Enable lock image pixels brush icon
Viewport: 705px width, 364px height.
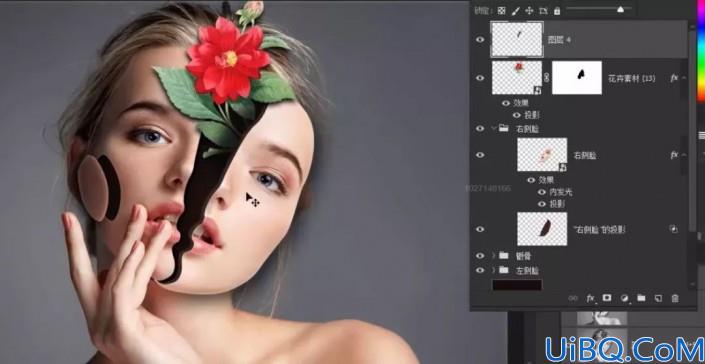tap(515, 11)
